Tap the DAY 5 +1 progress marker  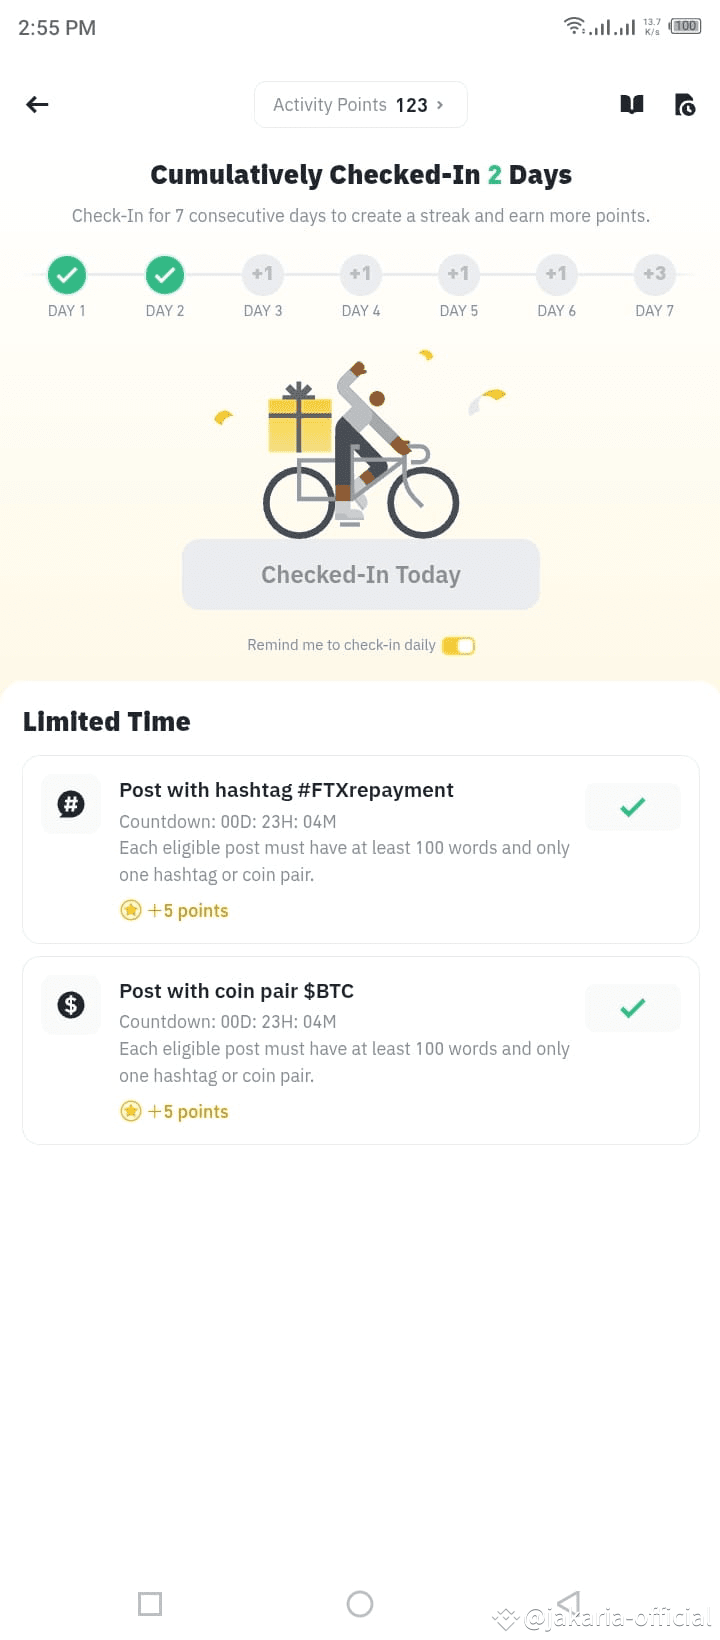click(459, 274)
